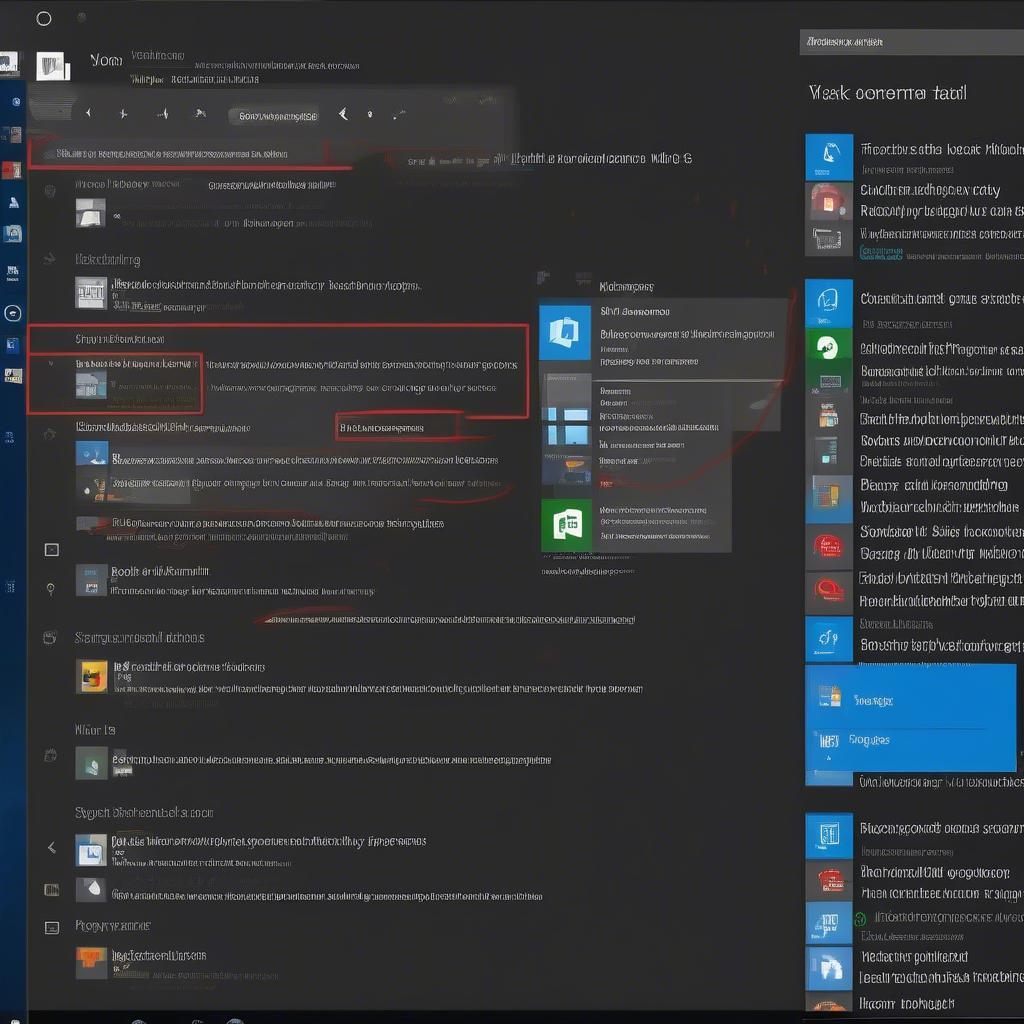Click the bold left chevron right of the pill button
1024x1024 pixels.
tap(343, 114)
